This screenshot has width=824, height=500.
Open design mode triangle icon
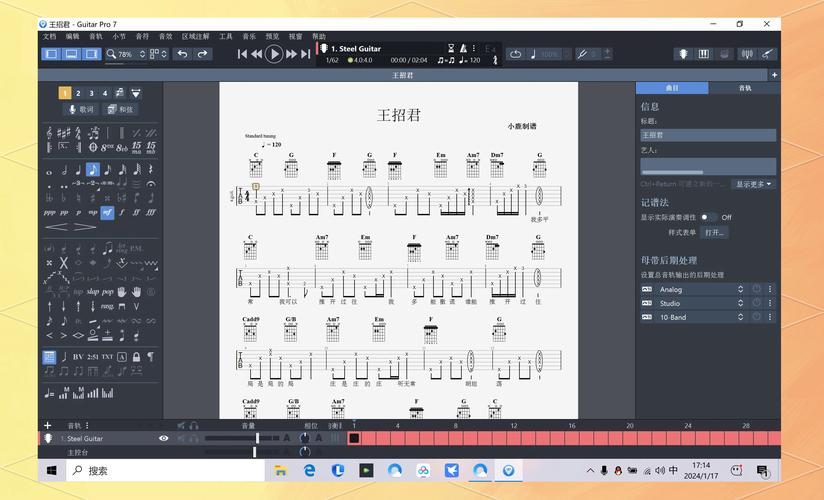pyautogui.click(x=136, y=93)
